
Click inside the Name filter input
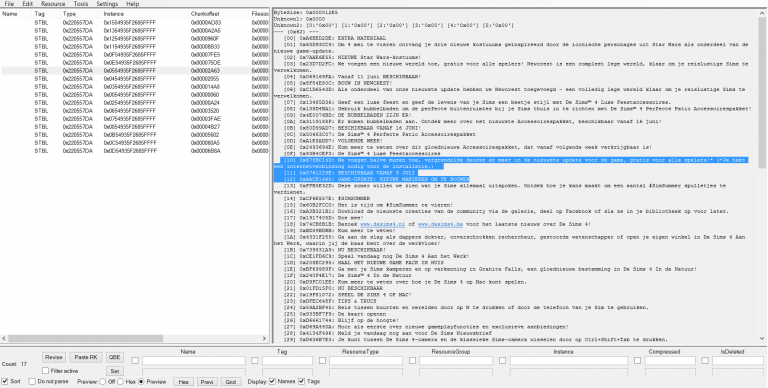click(193, 361)
